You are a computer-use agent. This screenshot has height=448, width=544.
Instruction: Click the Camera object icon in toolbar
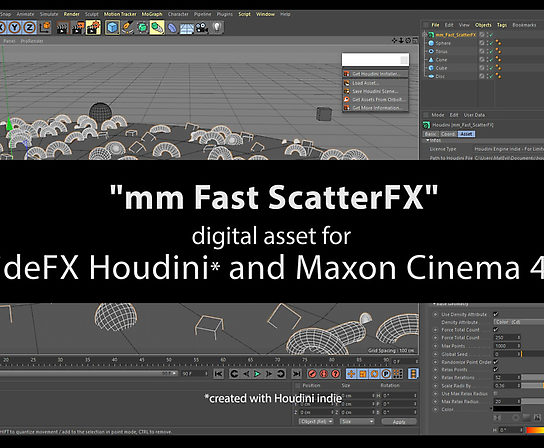coord(201,28)
